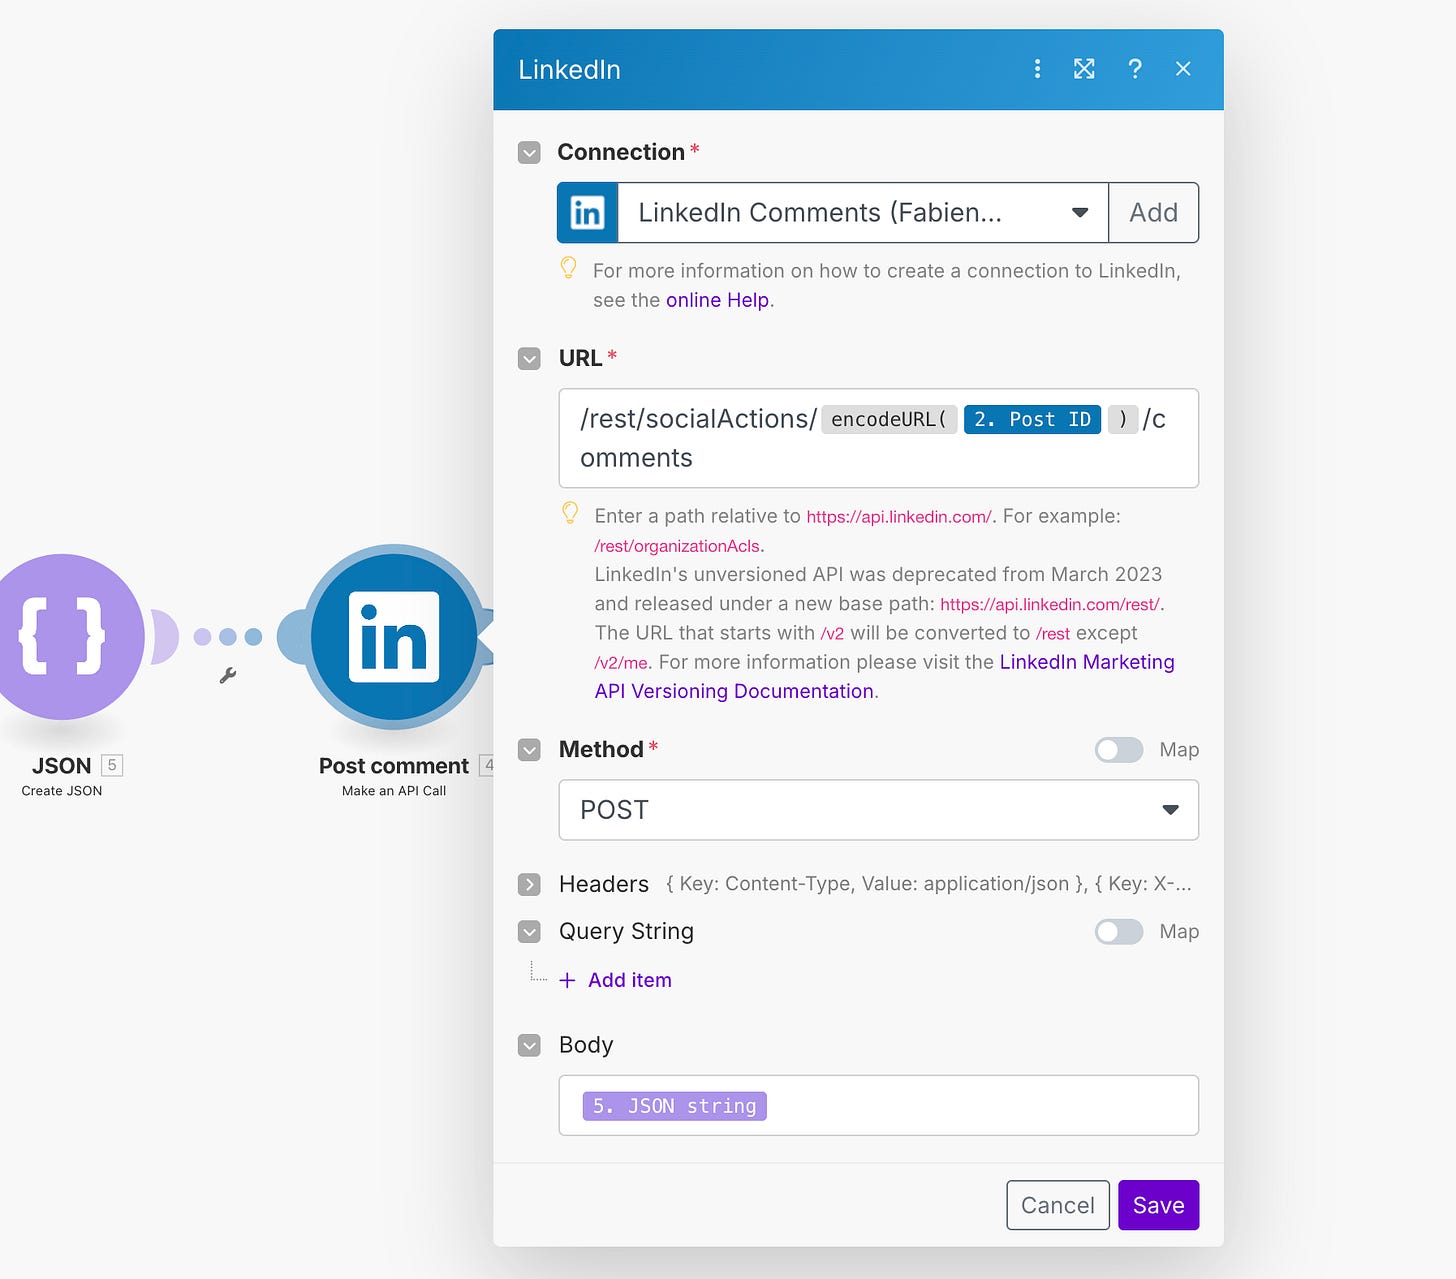This screenshot has width=1456, height=1279.
Task: Select the 2. Post ID token
Action: (1032, 419)
